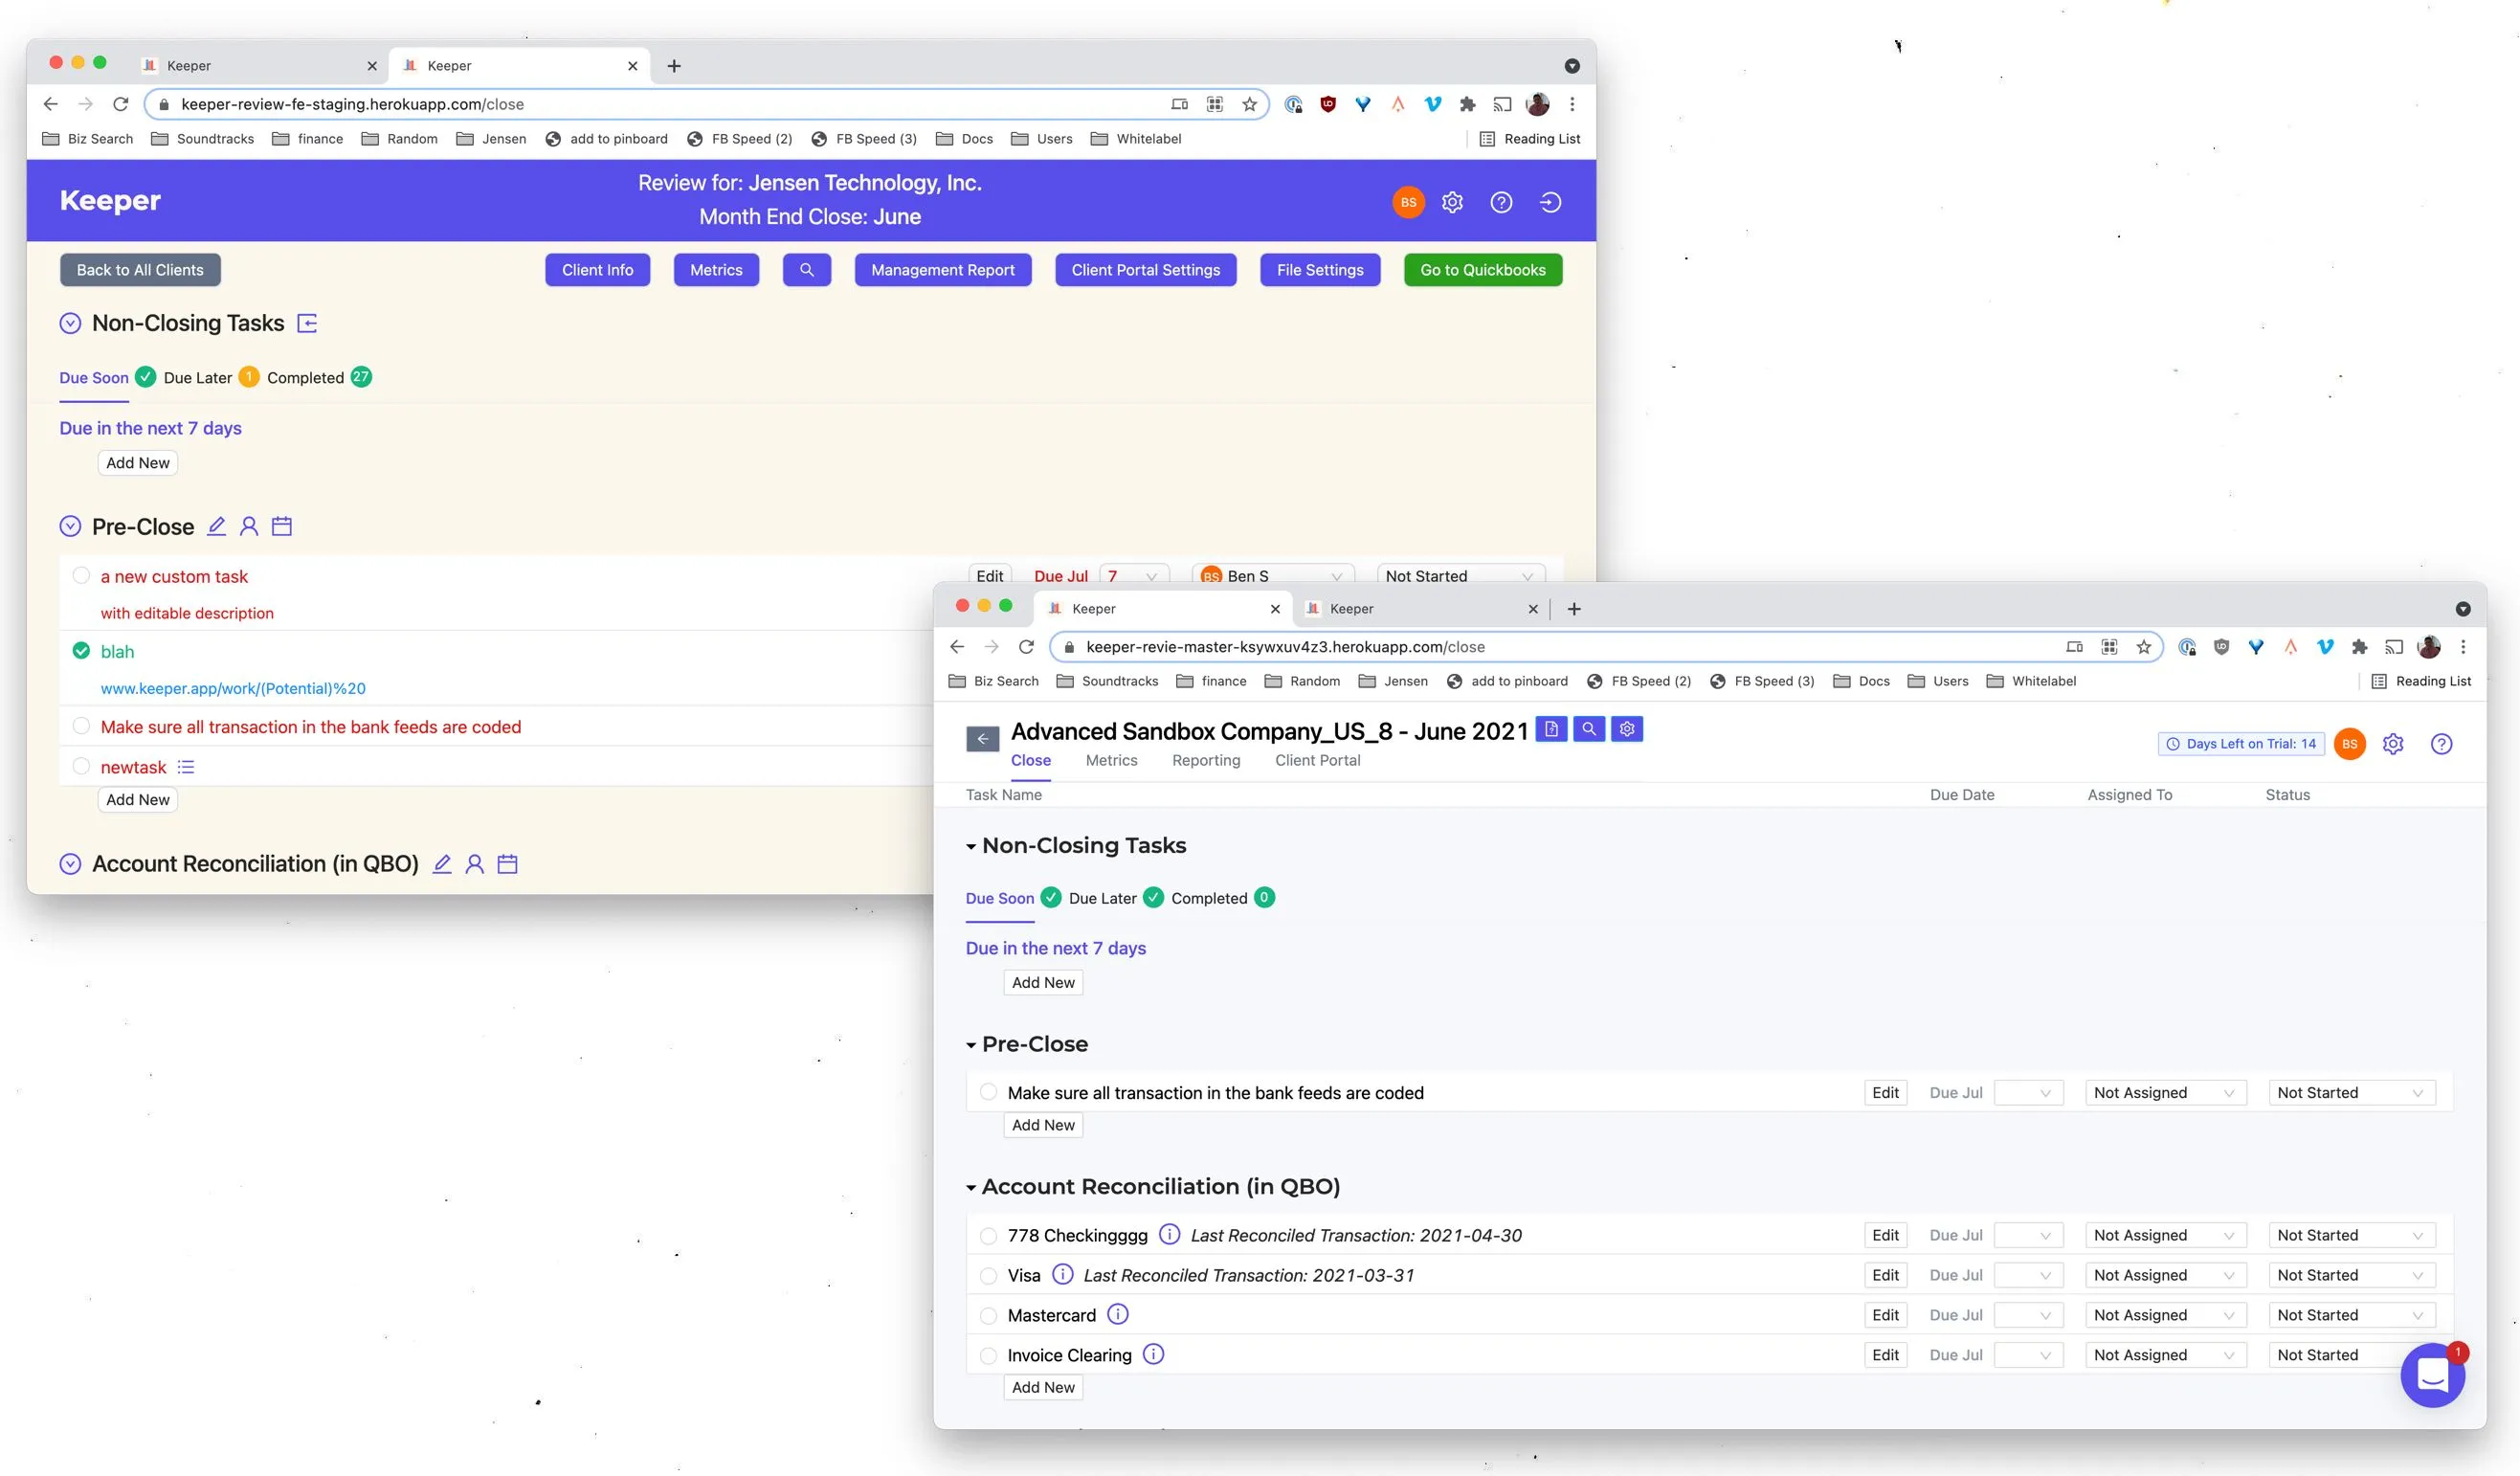Click the Go to Quickbooks button
The width and height of the screenshot is (2520, 1476).
(x=1482, y=270)
